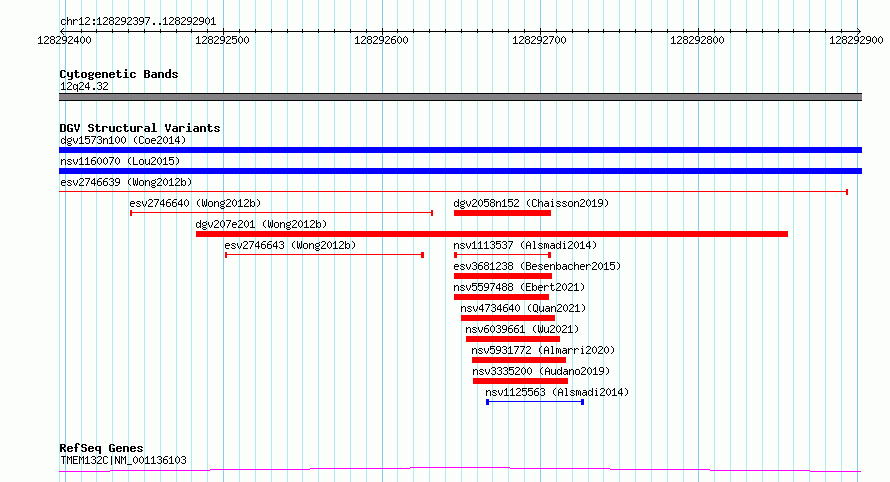Select the dgv207e201 (Wong2012b) variant label
Screen dimensions: 890x482
pos(260,224)
